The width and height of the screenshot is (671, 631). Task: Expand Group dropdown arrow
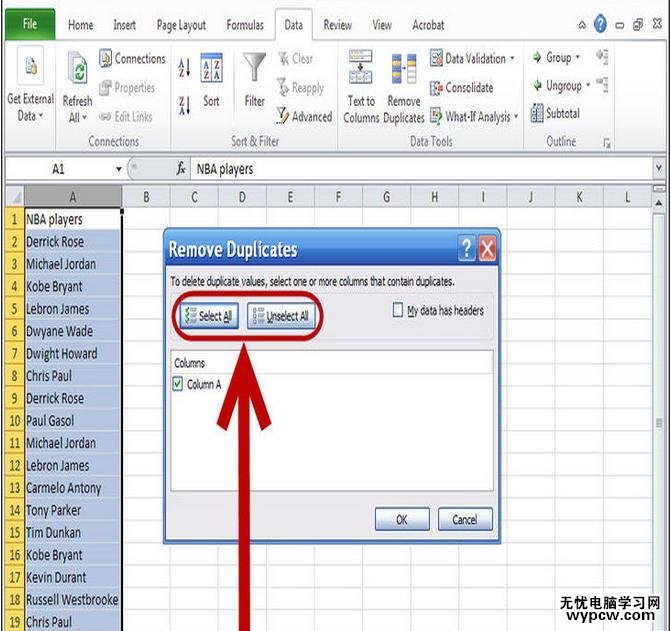coord(577,57)
